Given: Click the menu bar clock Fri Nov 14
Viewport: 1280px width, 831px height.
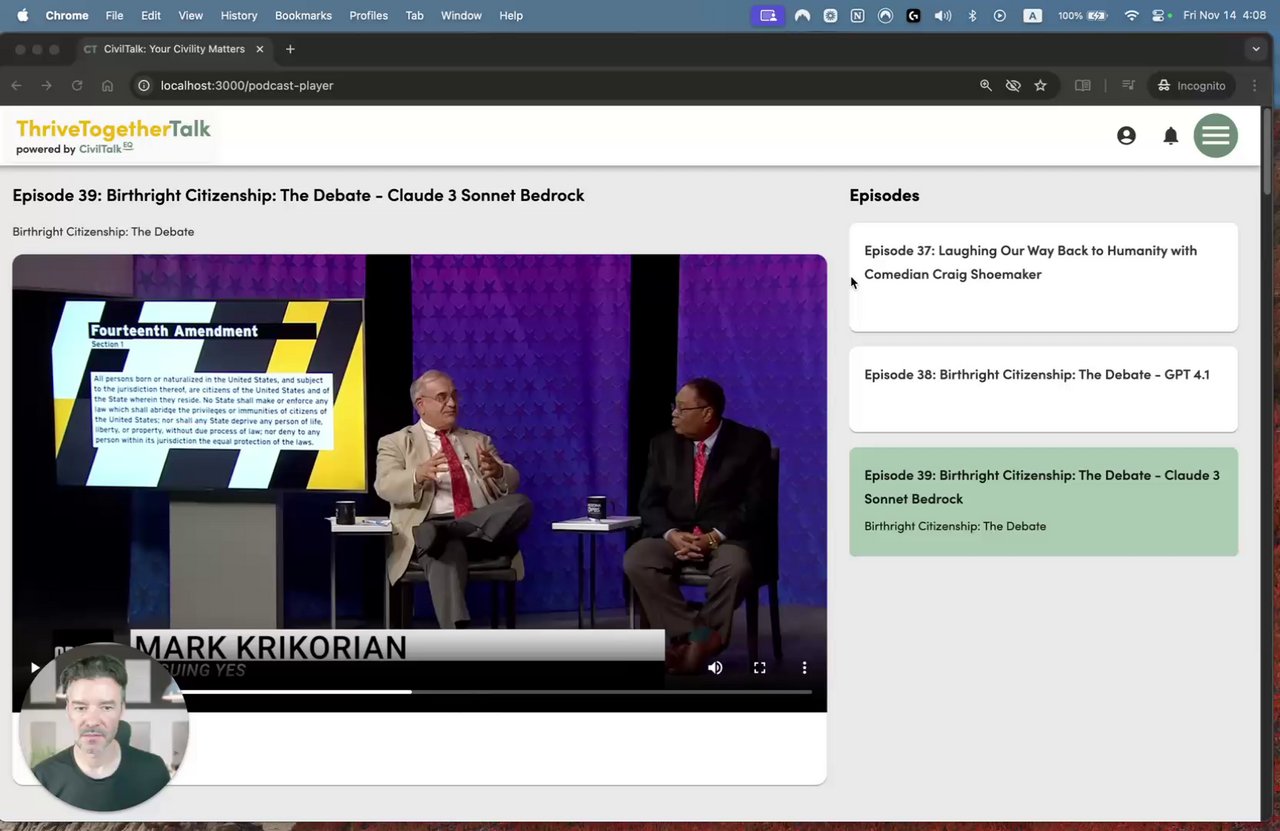Looking at the screenshot, I should [x=1224, y=15].
